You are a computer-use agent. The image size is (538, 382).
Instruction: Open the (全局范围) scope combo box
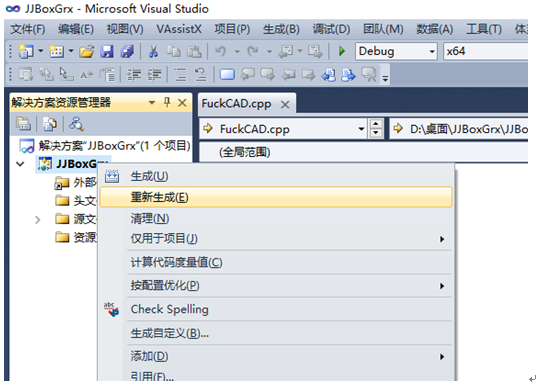point(364,152)
